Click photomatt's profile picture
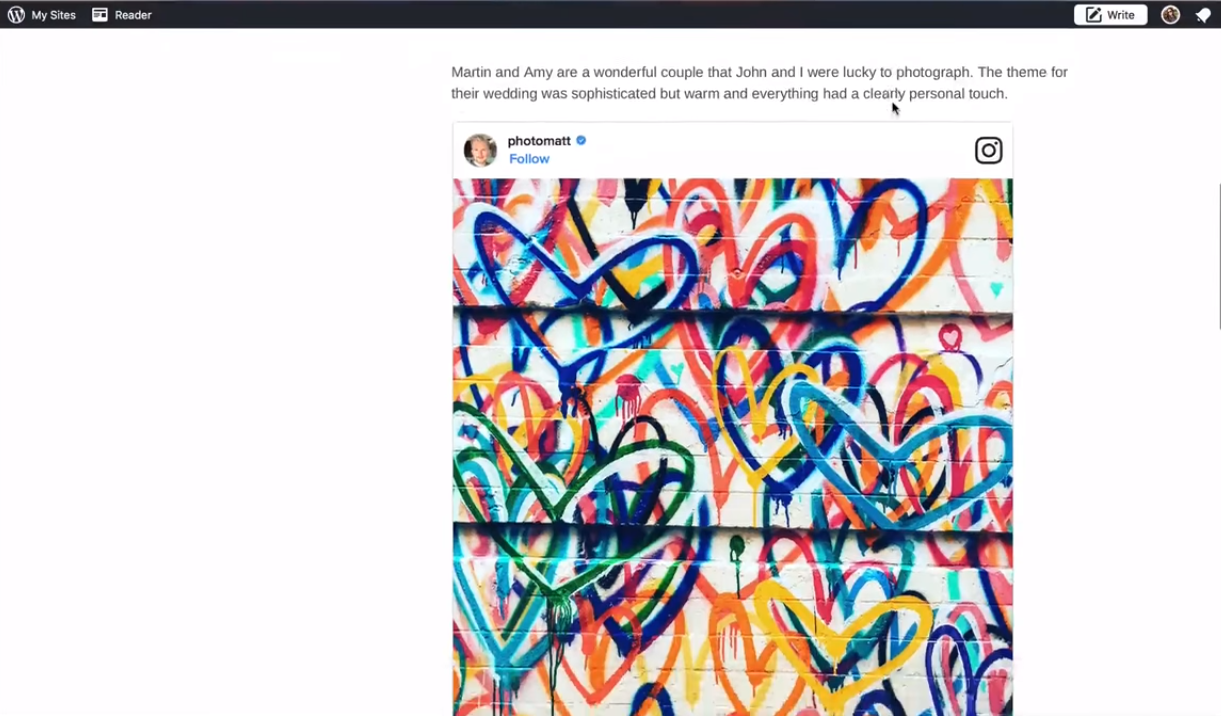Screen dimensions: 1221x716 (480, 150)
